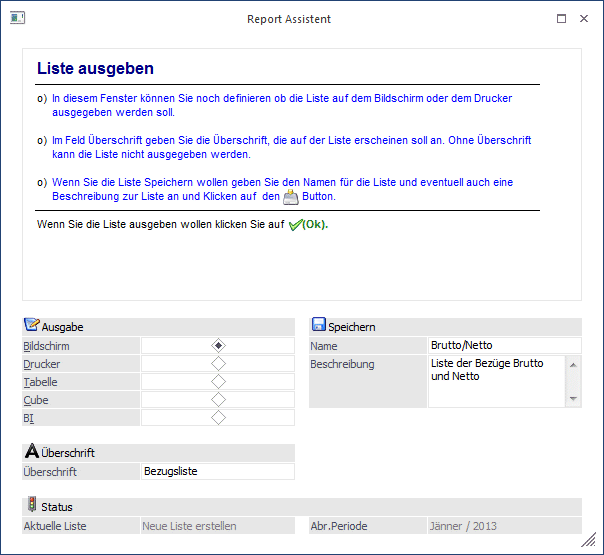Click the Ausgabe section pencil icon
The image size is (604, 555).
pyautogui.click(x=31, y=325)
